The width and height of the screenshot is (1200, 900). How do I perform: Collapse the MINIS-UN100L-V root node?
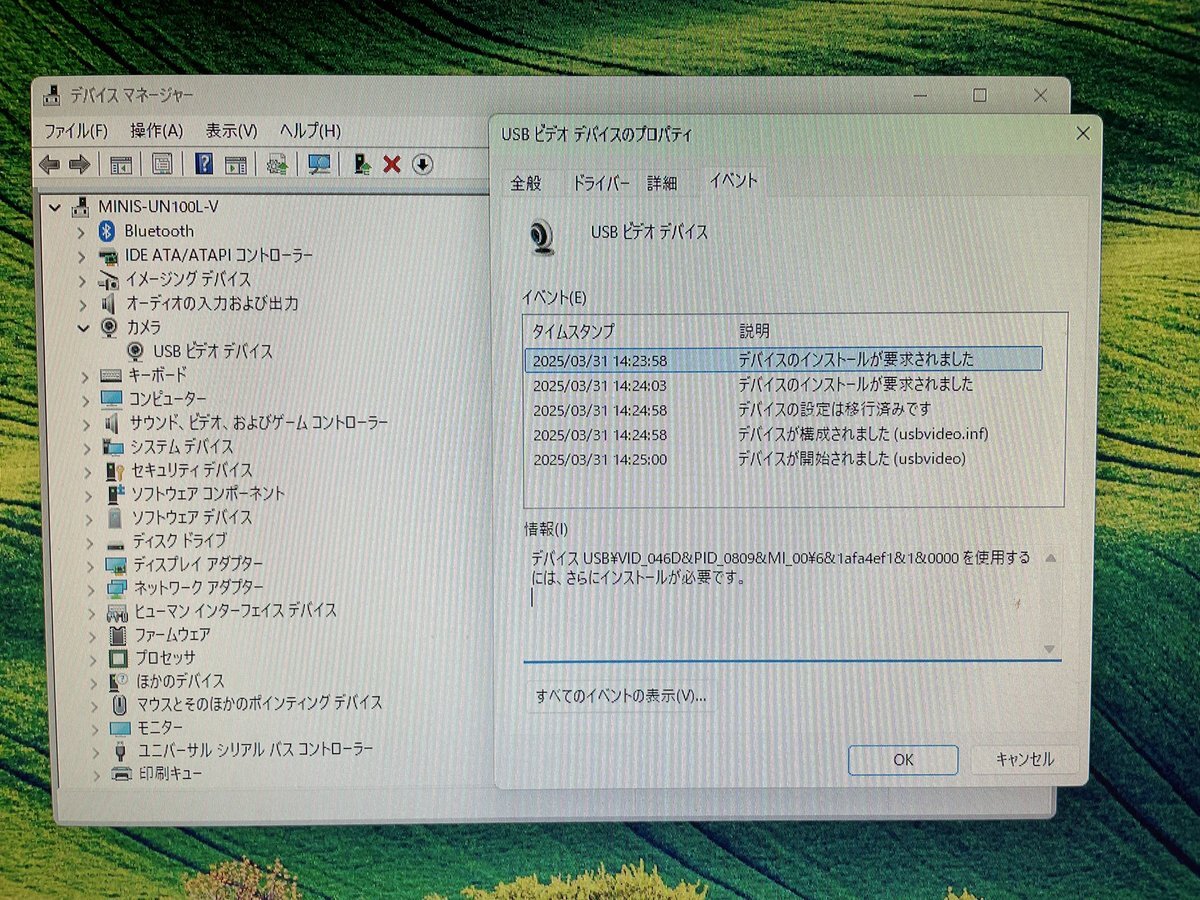56,207
